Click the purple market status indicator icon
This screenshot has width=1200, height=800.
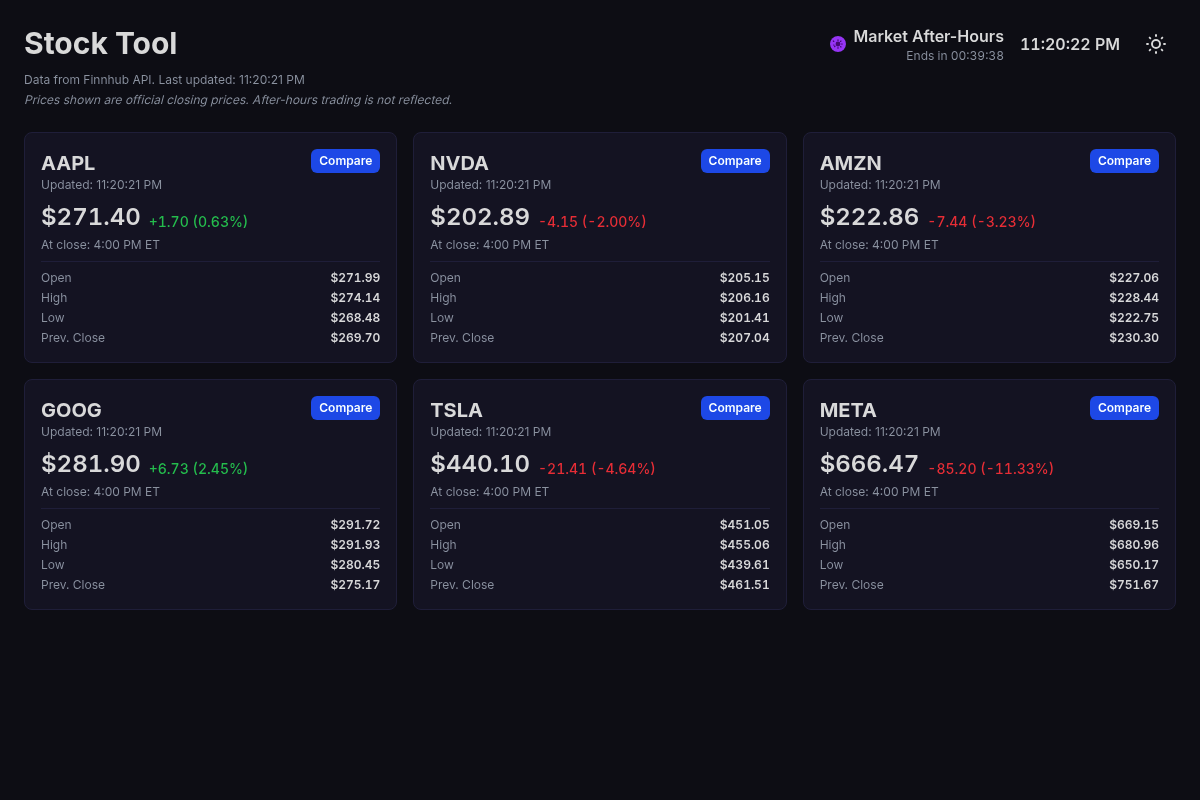[837, 44]
